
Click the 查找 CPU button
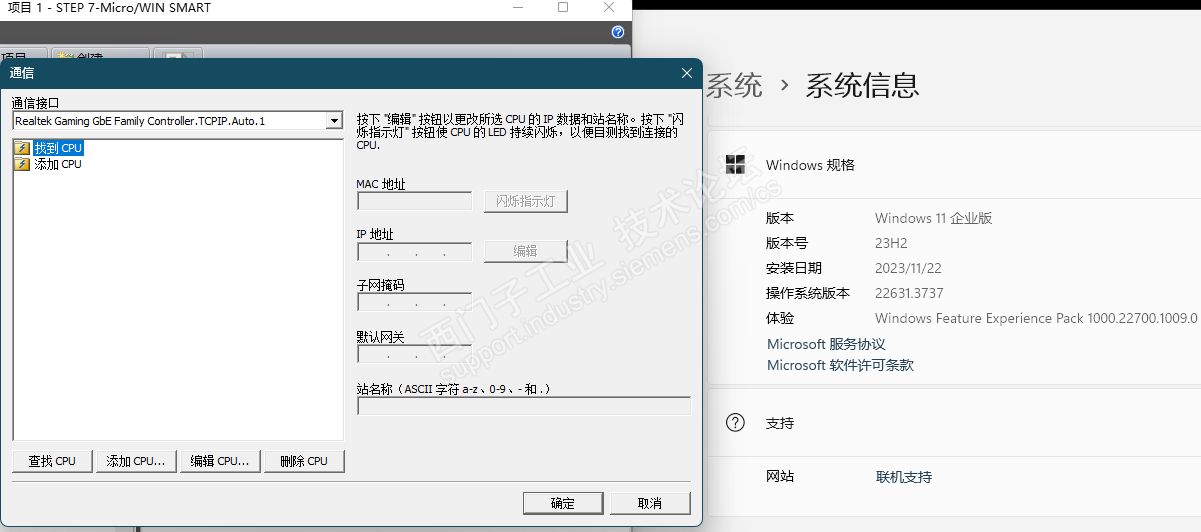[52, 461]
